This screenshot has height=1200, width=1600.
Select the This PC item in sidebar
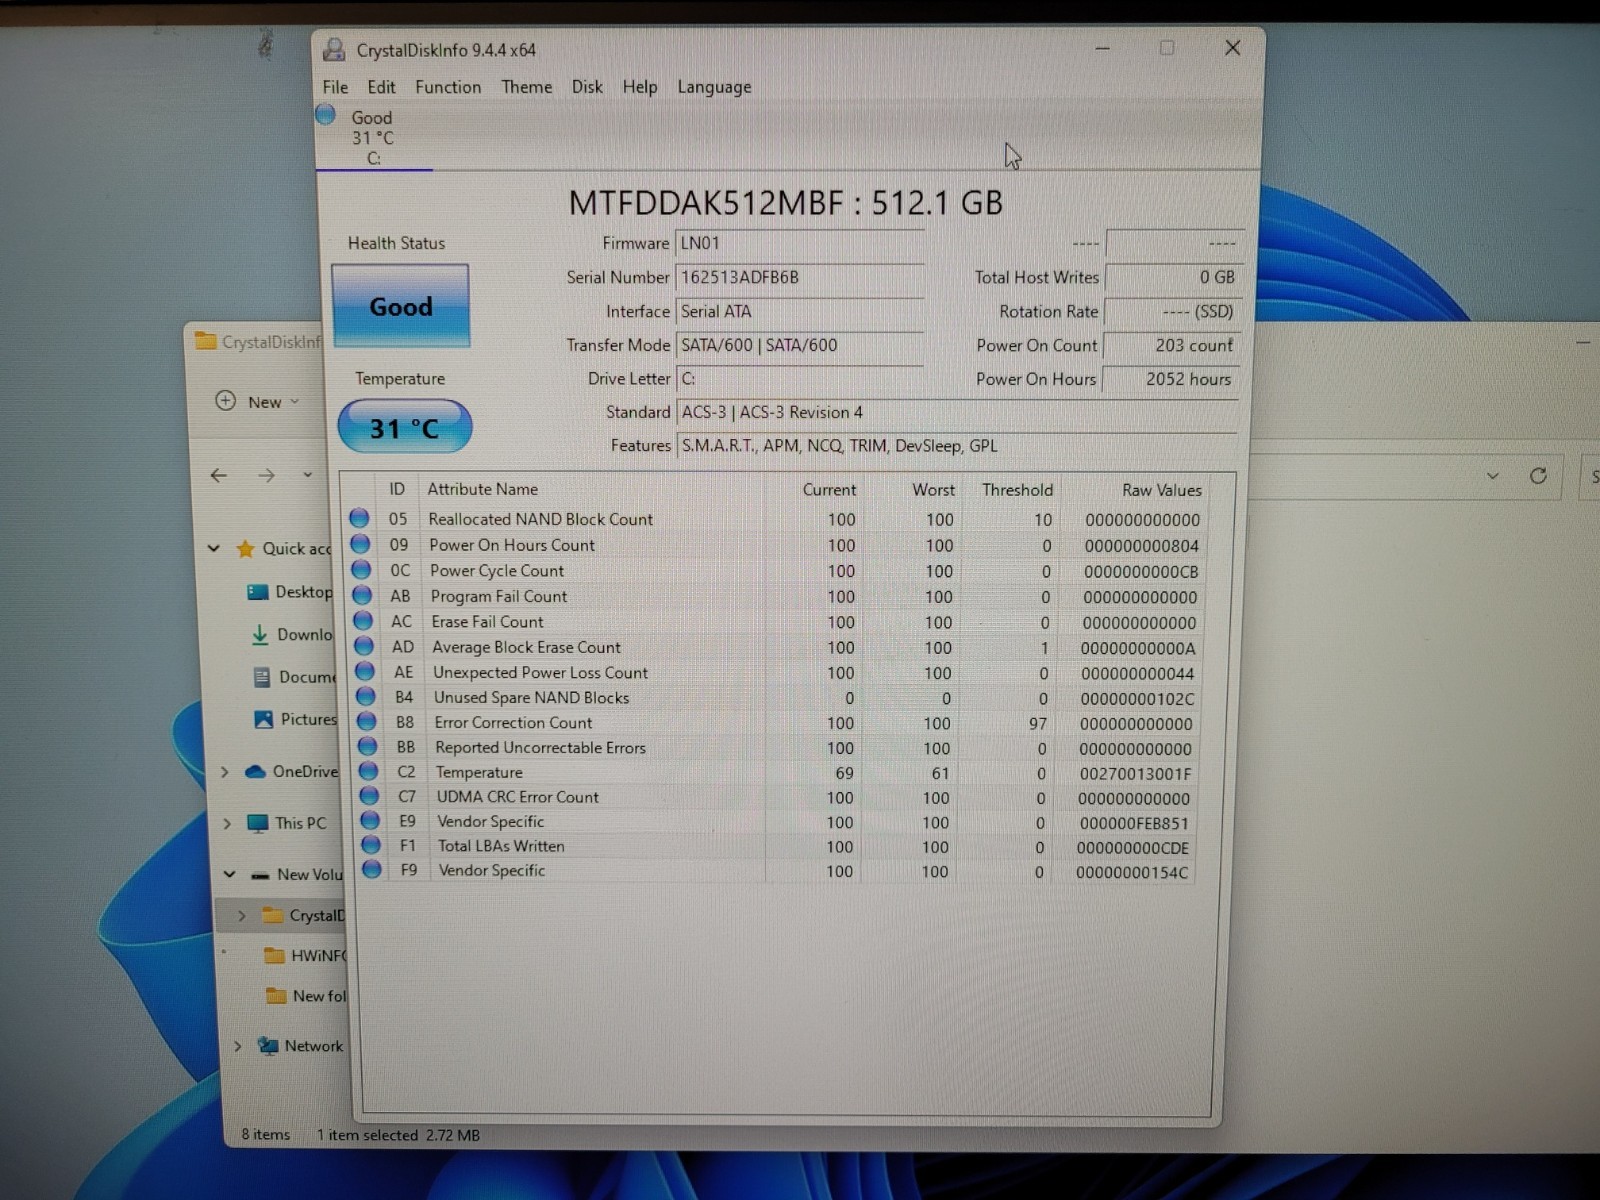pyautogui.click(x=287, y=823)
